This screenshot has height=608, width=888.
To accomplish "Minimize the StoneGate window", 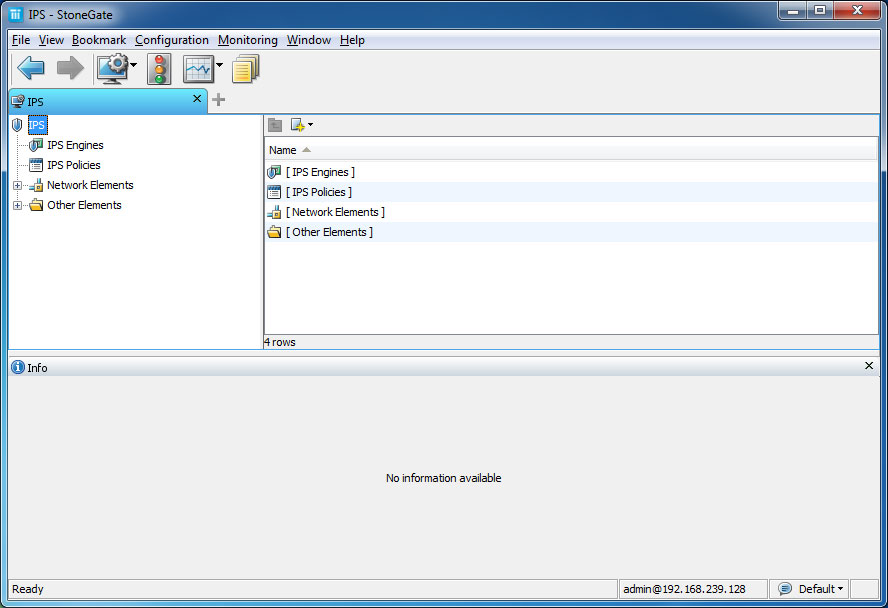I will [x=793, y=10].
